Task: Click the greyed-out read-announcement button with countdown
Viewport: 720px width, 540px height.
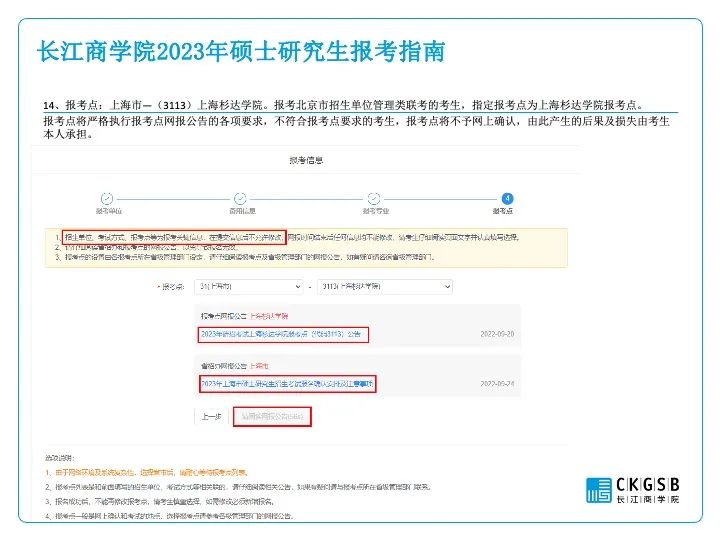Action: 272,416
